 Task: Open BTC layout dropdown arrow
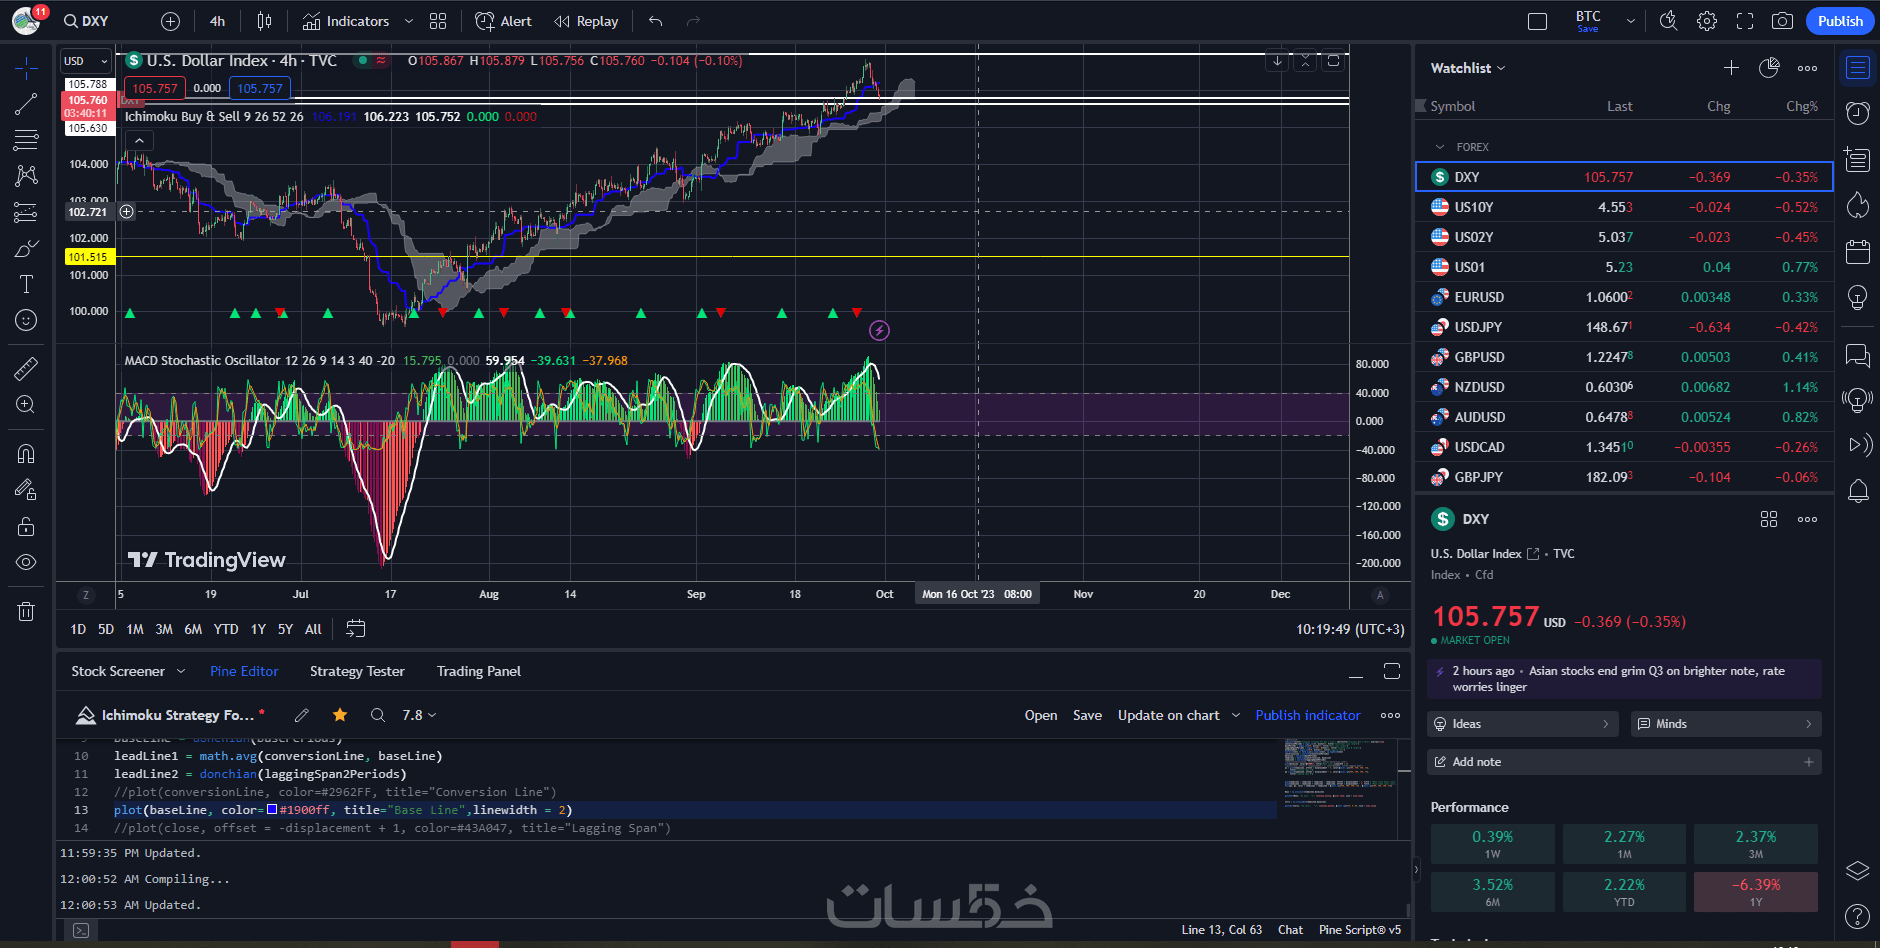tap(1631, 21)
